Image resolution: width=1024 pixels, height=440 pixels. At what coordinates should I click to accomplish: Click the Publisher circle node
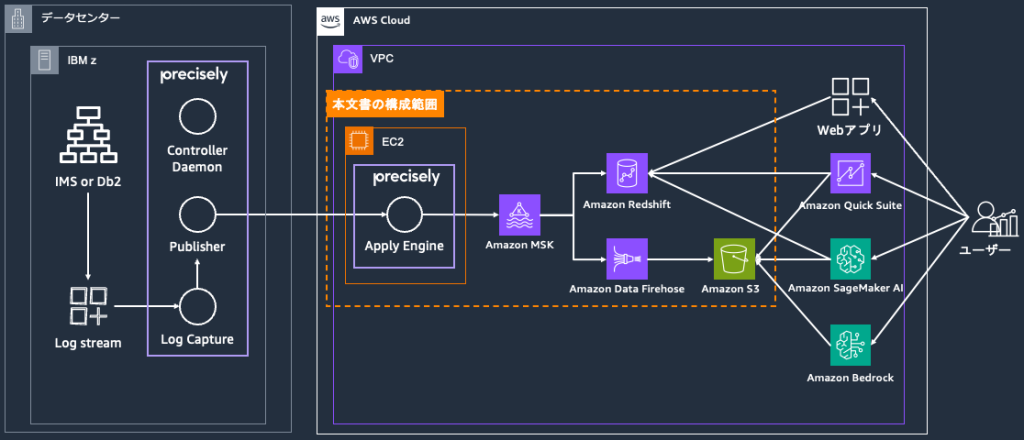click(197, 215)
